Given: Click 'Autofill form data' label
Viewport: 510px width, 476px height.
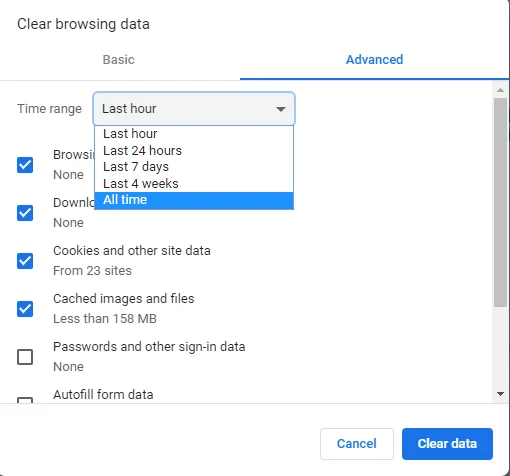Looking at the screenshot, I should tap(103, 395).
